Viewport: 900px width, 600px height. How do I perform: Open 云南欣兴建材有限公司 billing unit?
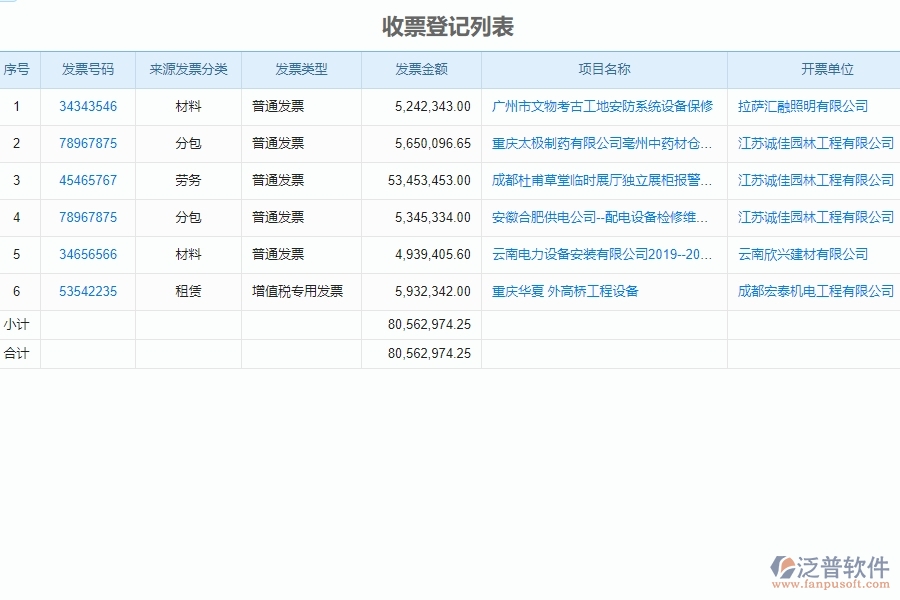[800, 254]
